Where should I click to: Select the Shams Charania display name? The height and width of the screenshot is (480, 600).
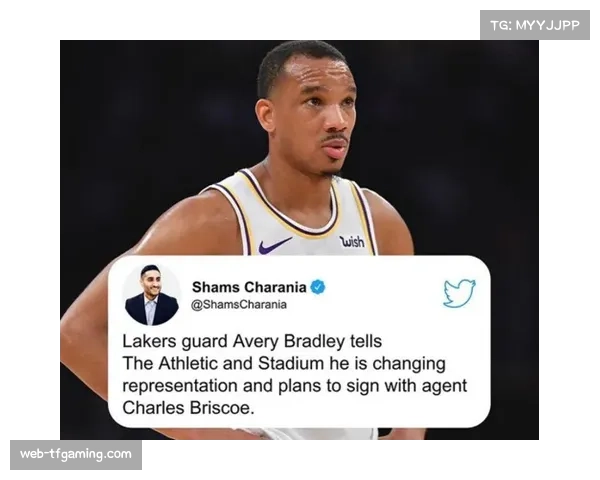click(249, 287)
